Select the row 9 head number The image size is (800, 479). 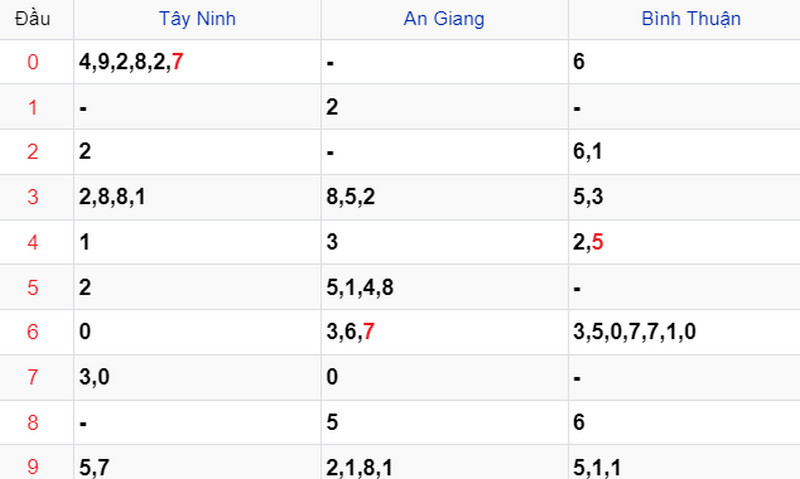pos(33,465)
